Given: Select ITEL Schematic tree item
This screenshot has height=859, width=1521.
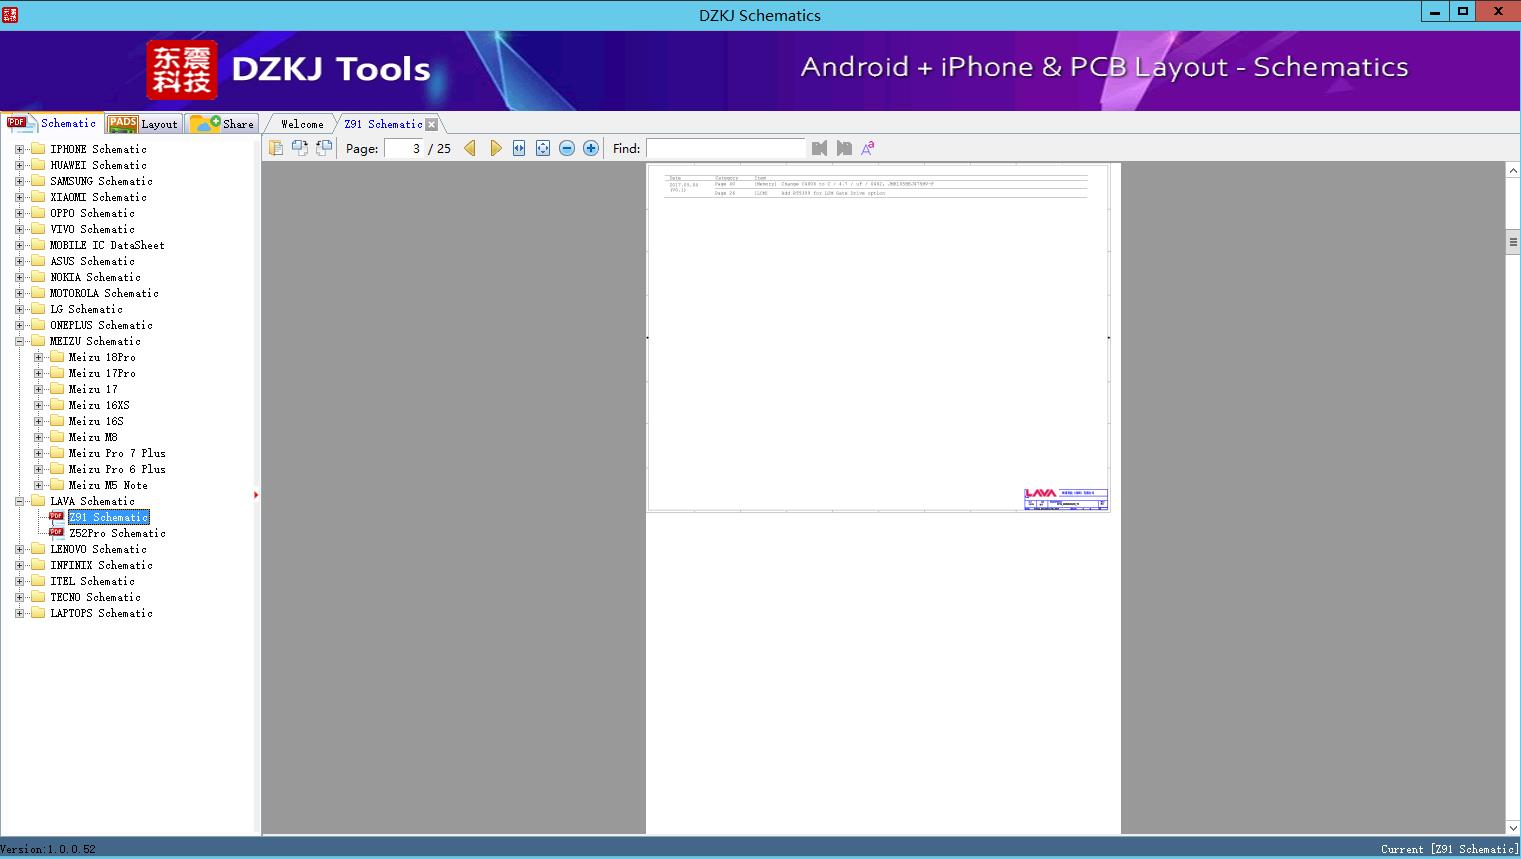Looking at the screenshot, I should [92, 581].
